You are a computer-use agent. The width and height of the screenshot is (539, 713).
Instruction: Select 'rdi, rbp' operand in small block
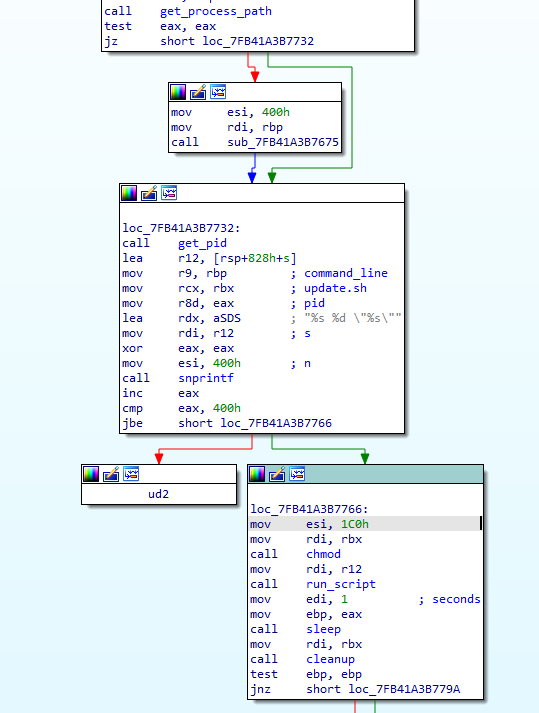click(255, 127)
